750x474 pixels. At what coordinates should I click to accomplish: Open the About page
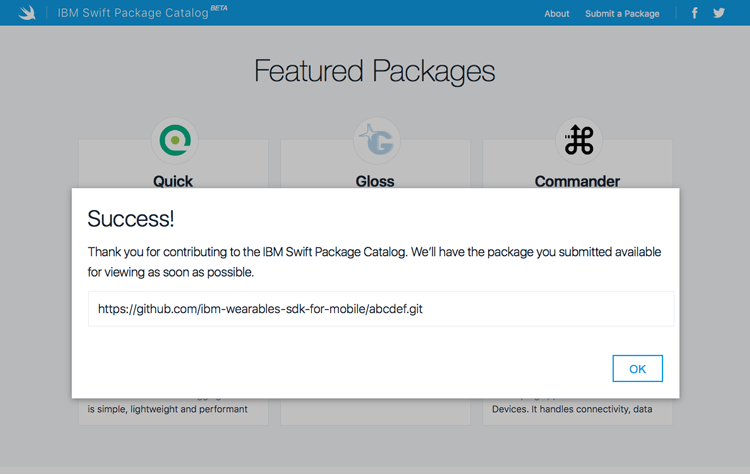557,14
